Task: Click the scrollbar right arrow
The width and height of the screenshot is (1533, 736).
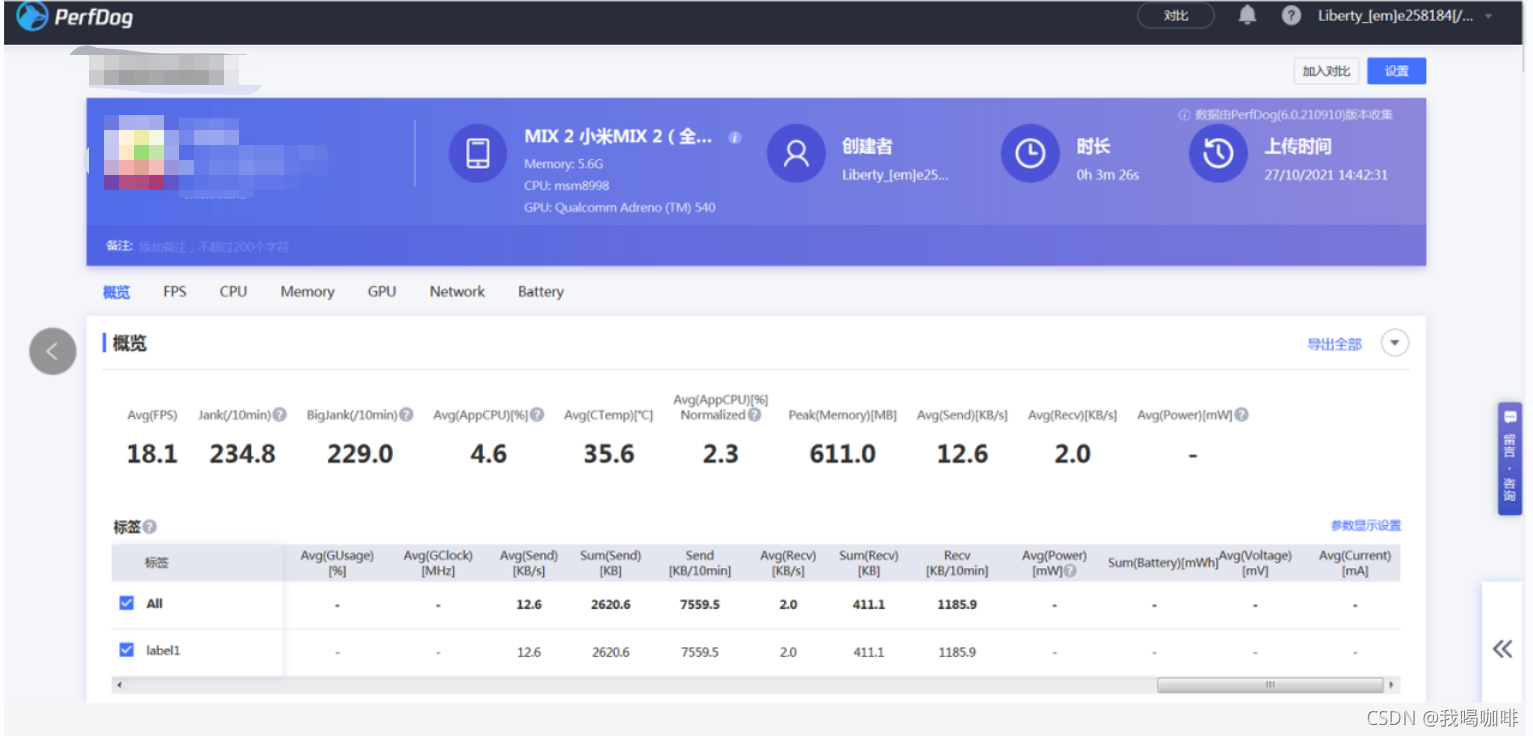Action: [1391, 685]
